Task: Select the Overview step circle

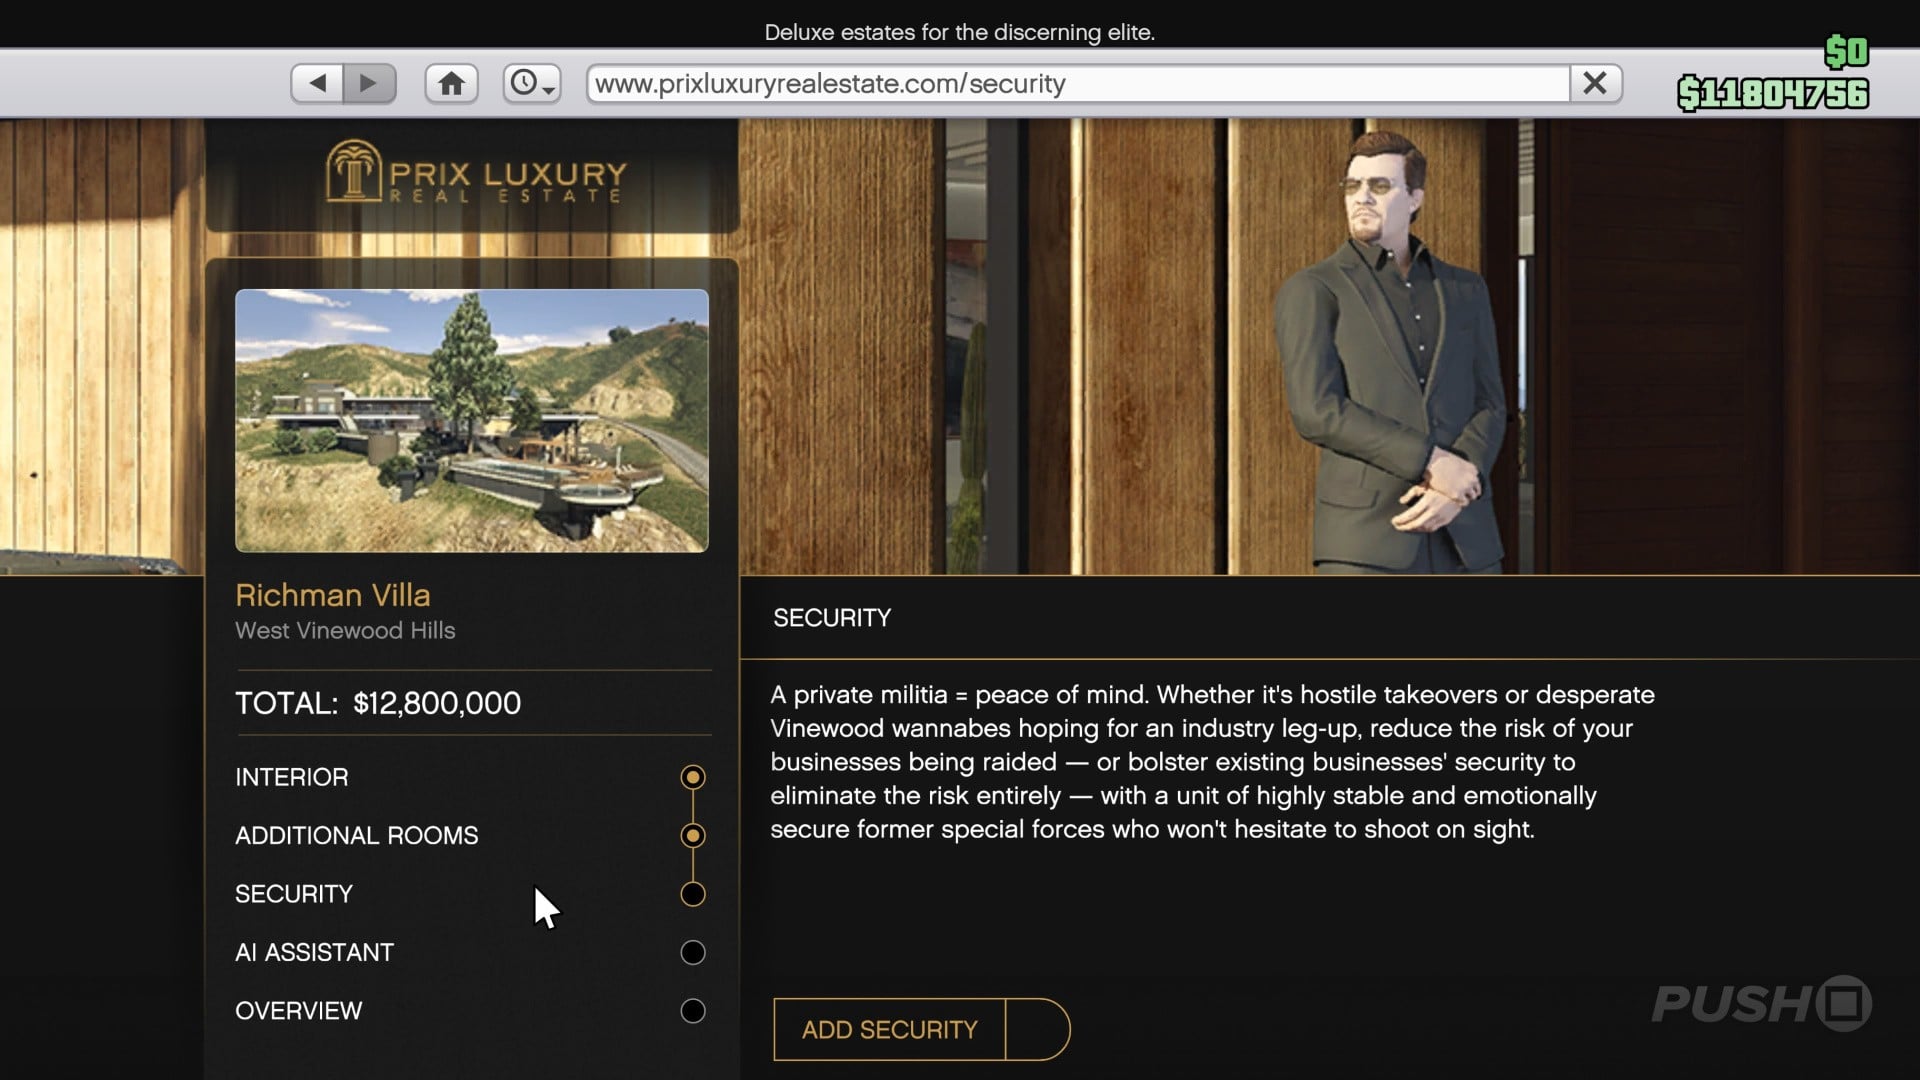Action: [693, 1011]
